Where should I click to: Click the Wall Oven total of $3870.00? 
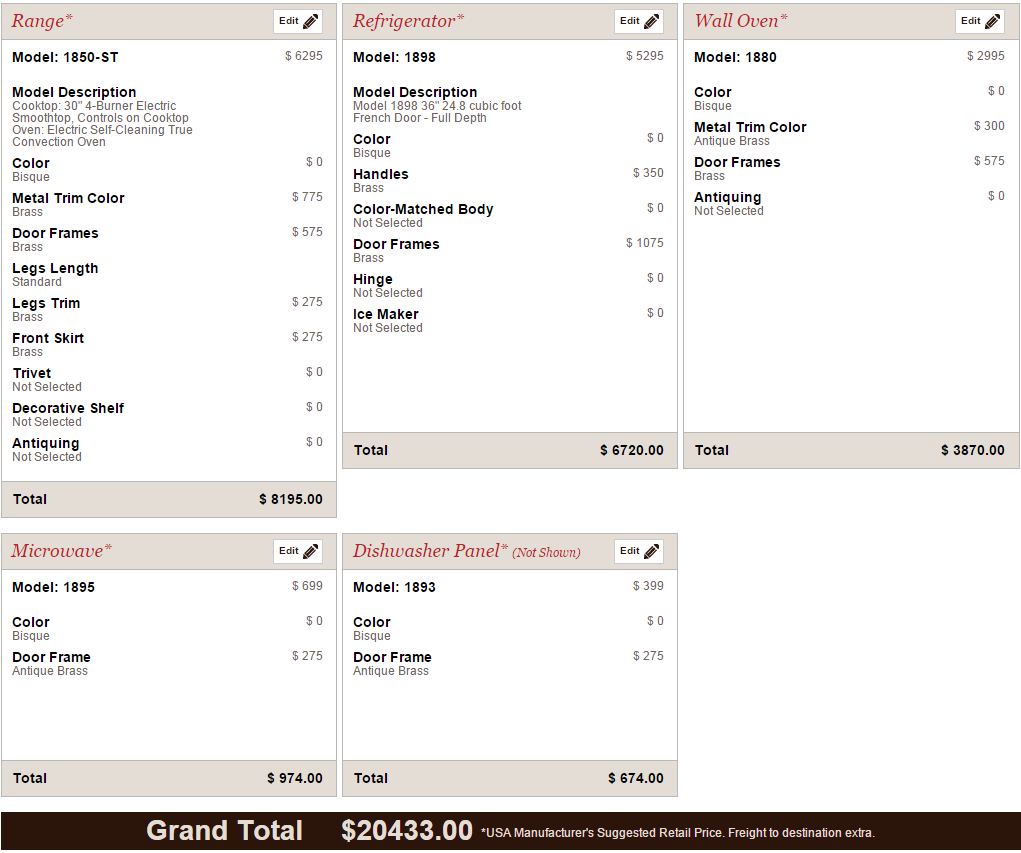[972, 450]
